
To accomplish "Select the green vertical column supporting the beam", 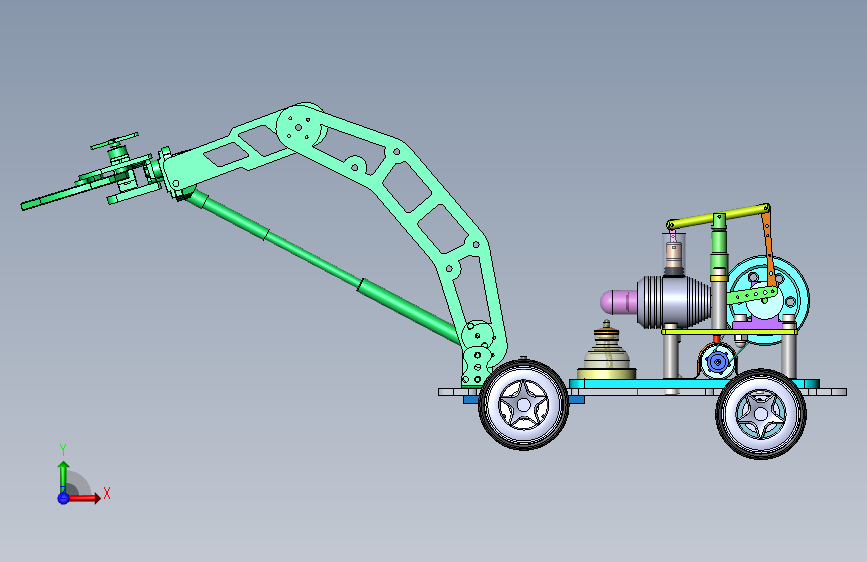I will pos(718,243).
